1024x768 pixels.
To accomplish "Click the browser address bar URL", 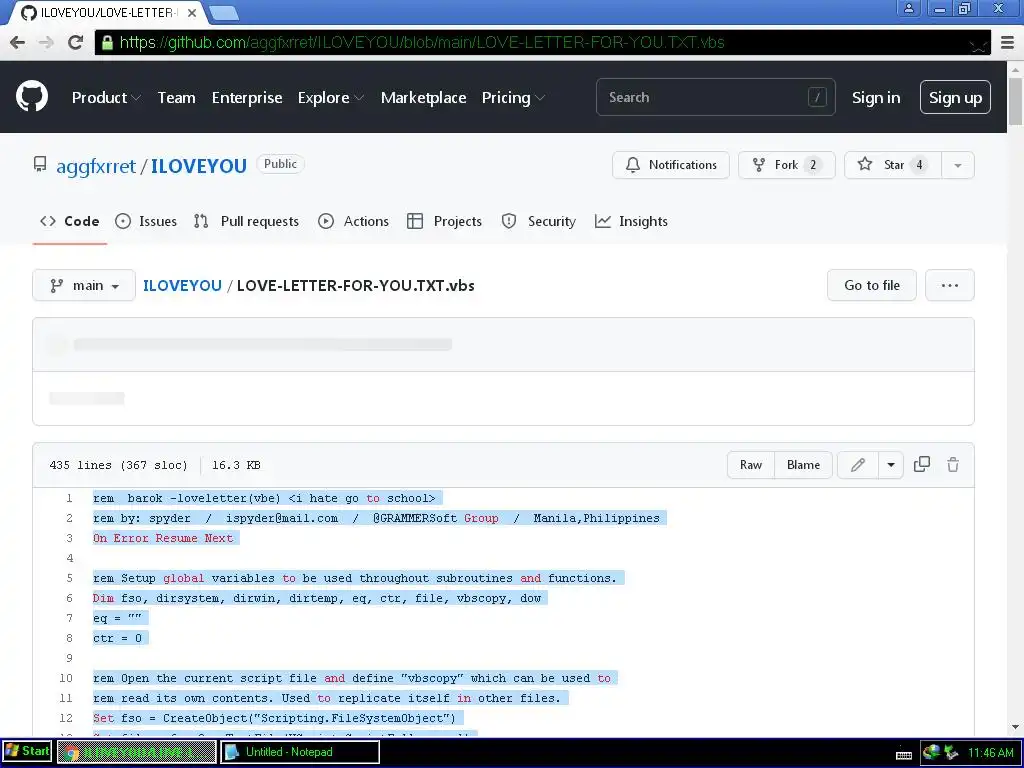I will click(x=422, y=42).
